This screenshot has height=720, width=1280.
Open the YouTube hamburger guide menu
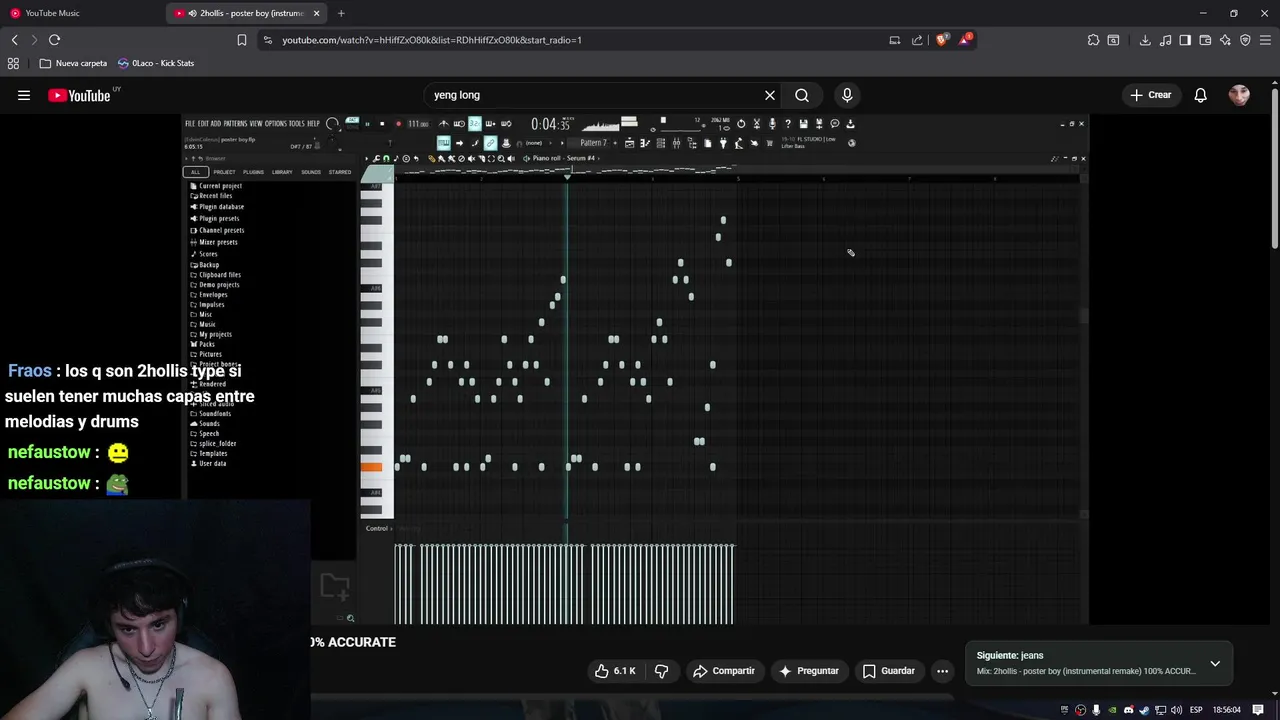[24, 95]
